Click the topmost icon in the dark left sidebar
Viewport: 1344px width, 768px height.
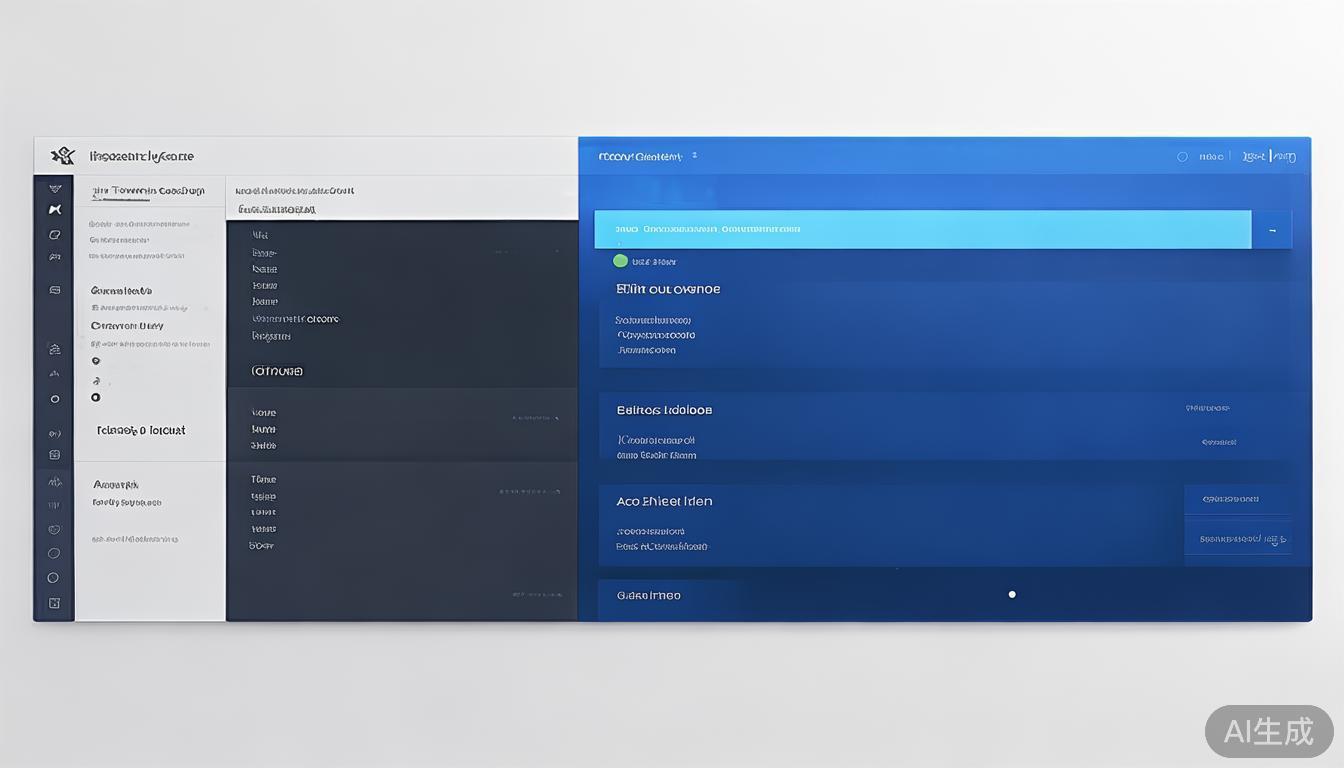[55, 188]
